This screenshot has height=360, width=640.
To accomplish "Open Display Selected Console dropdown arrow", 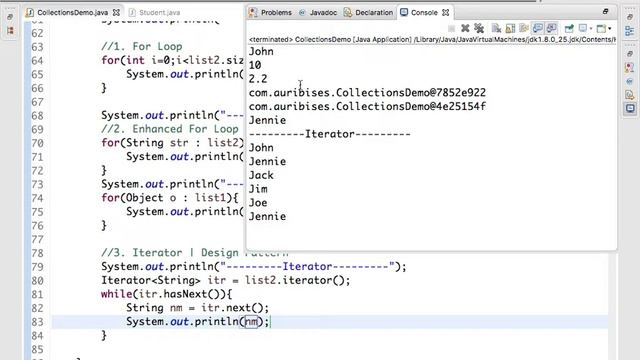I will click(591, 29).
